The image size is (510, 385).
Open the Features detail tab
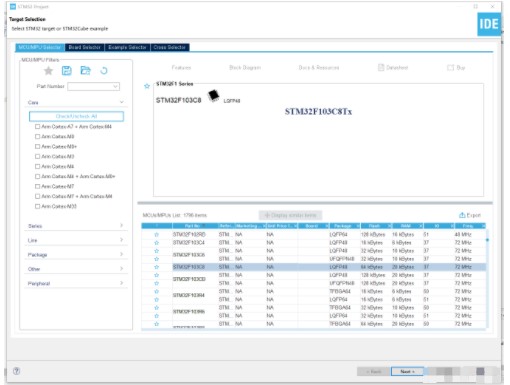181,68
